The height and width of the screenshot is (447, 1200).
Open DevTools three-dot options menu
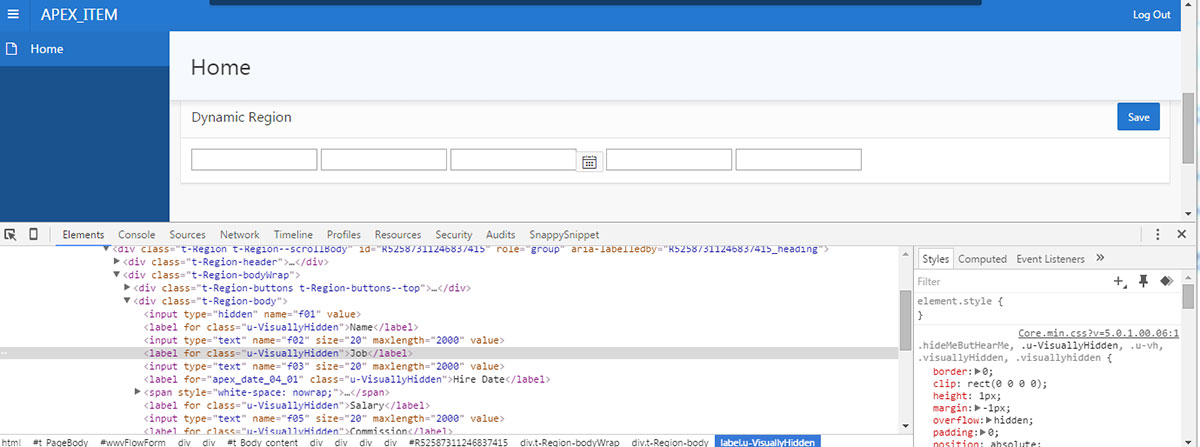point(1158,234)
